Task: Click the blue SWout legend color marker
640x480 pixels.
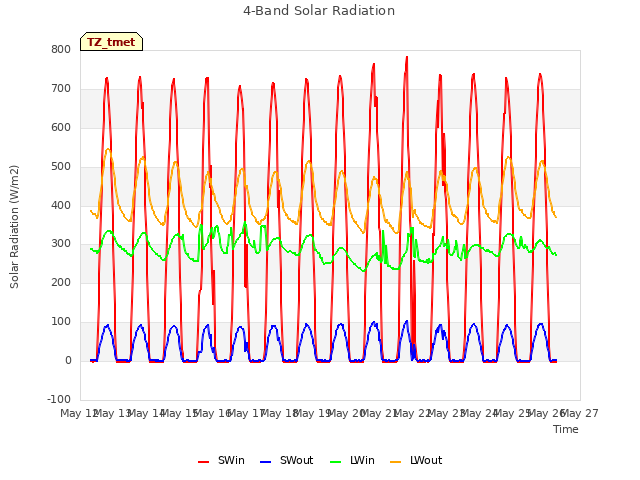Action: click(265, 462)
